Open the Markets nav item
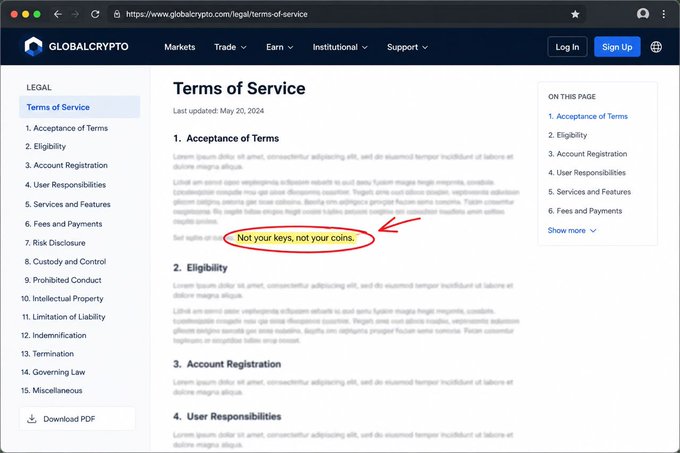 pos(180,47)
